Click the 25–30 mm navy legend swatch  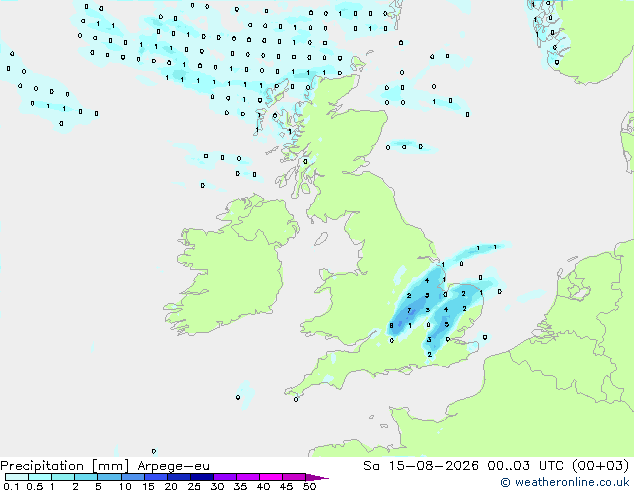click(x=201, y=477)
